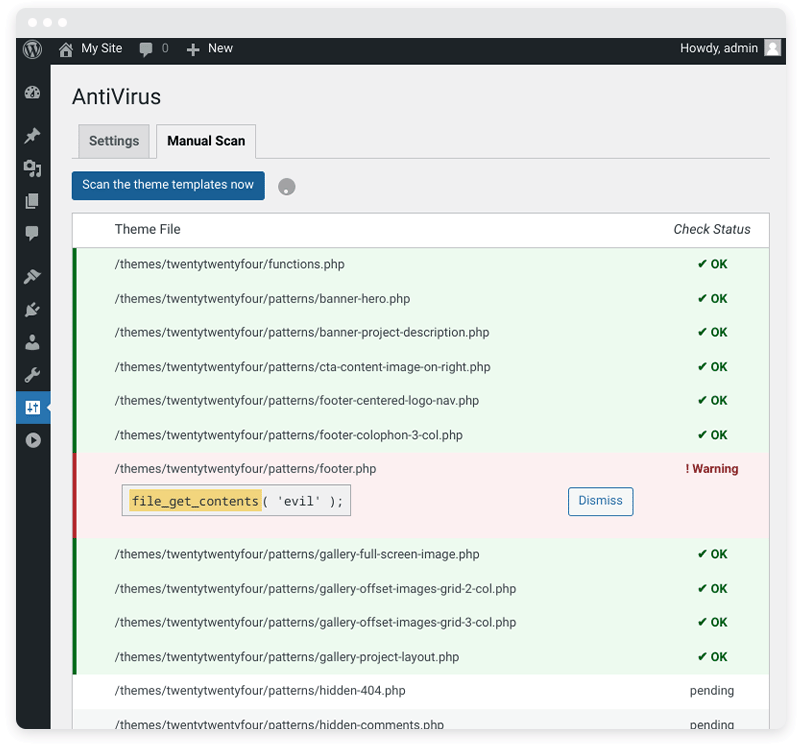
Task: Click the Check Status column header
Action: (712, 229)
